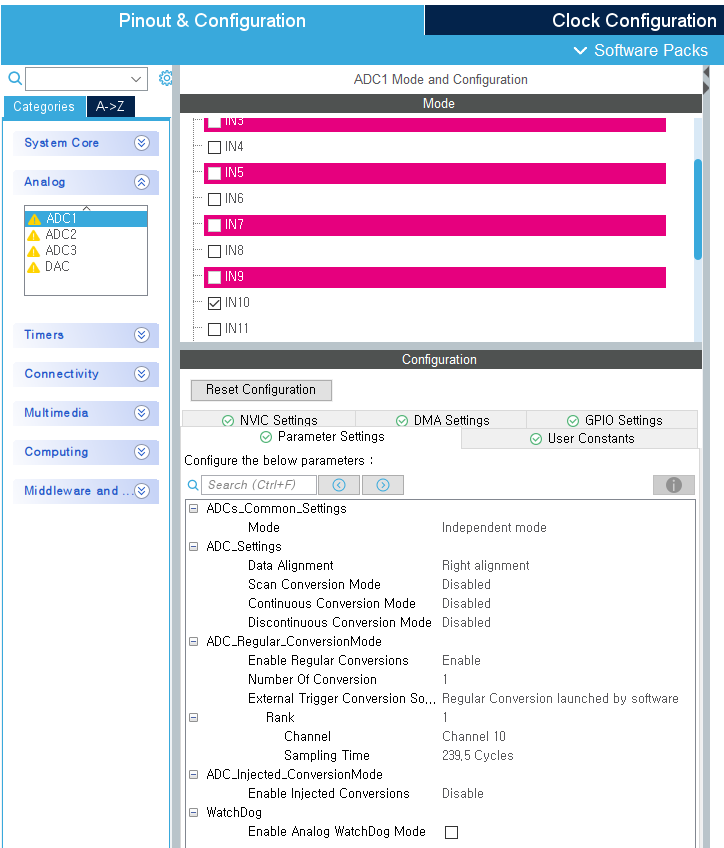Switch to the Clock Configuration tab
Screen dimensions: 724x848
click(x=633, y=21)
